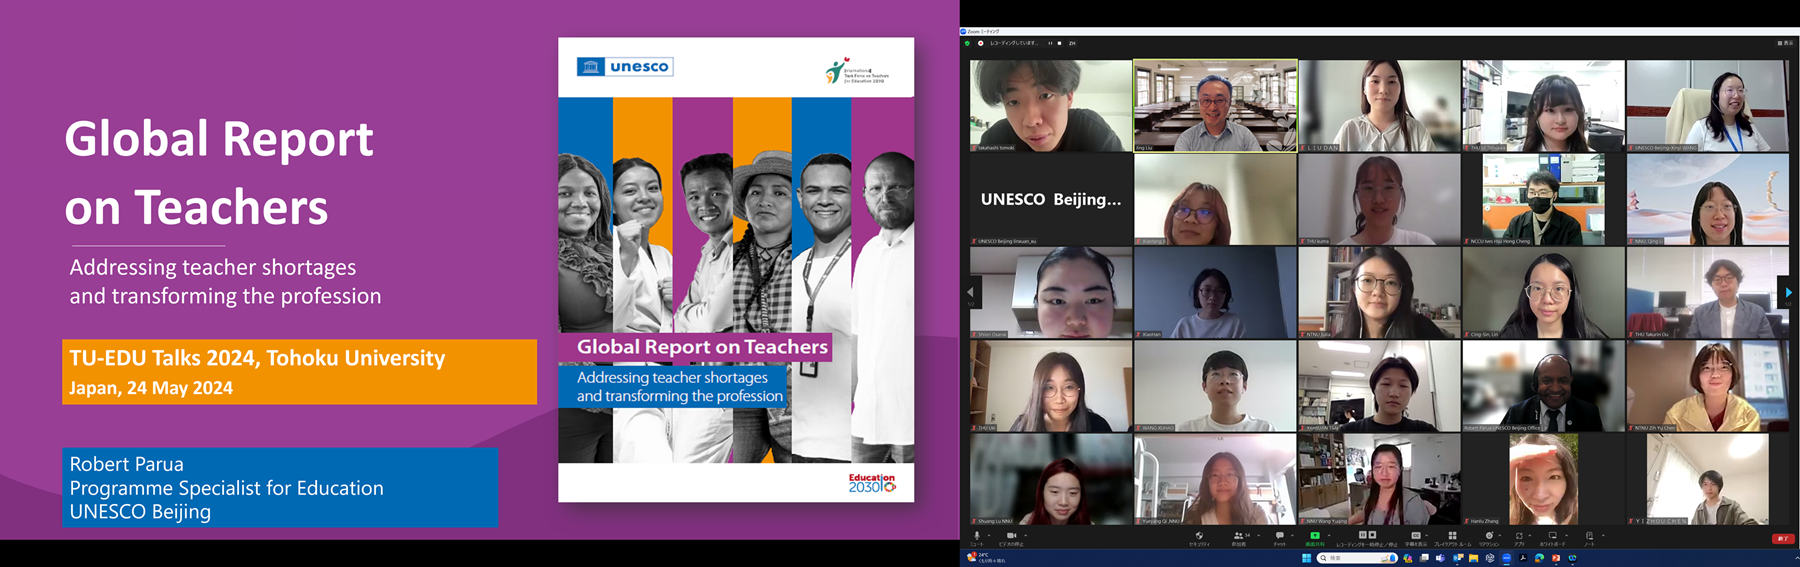Select takahashi tomoki's video tile

(1051, 105)
